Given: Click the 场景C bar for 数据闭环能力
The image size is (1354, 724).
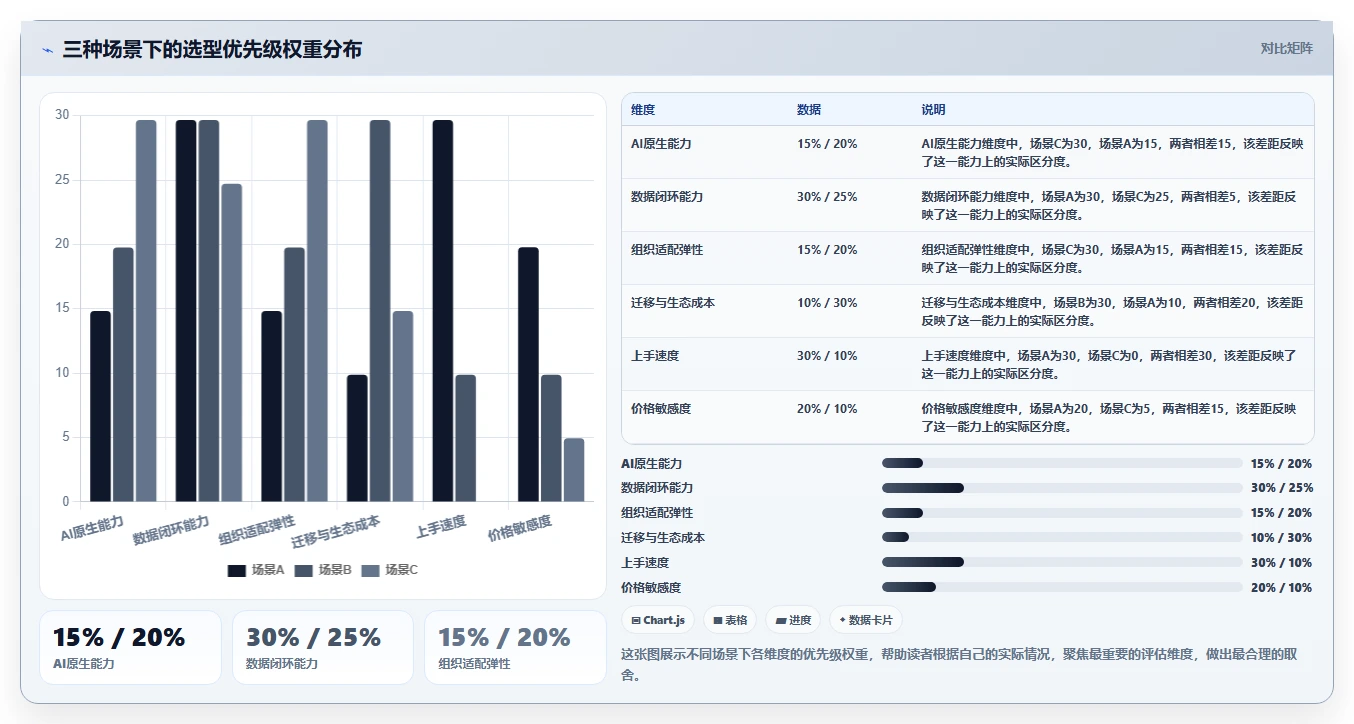Looking at the screenshot, I should pos(232,343).
